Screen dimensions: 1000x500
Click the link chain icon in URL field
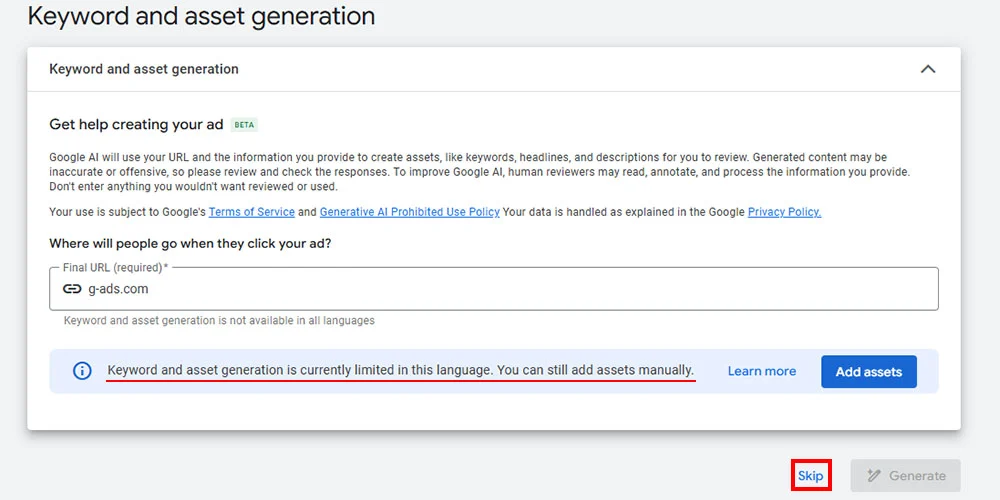click(72, 289)
